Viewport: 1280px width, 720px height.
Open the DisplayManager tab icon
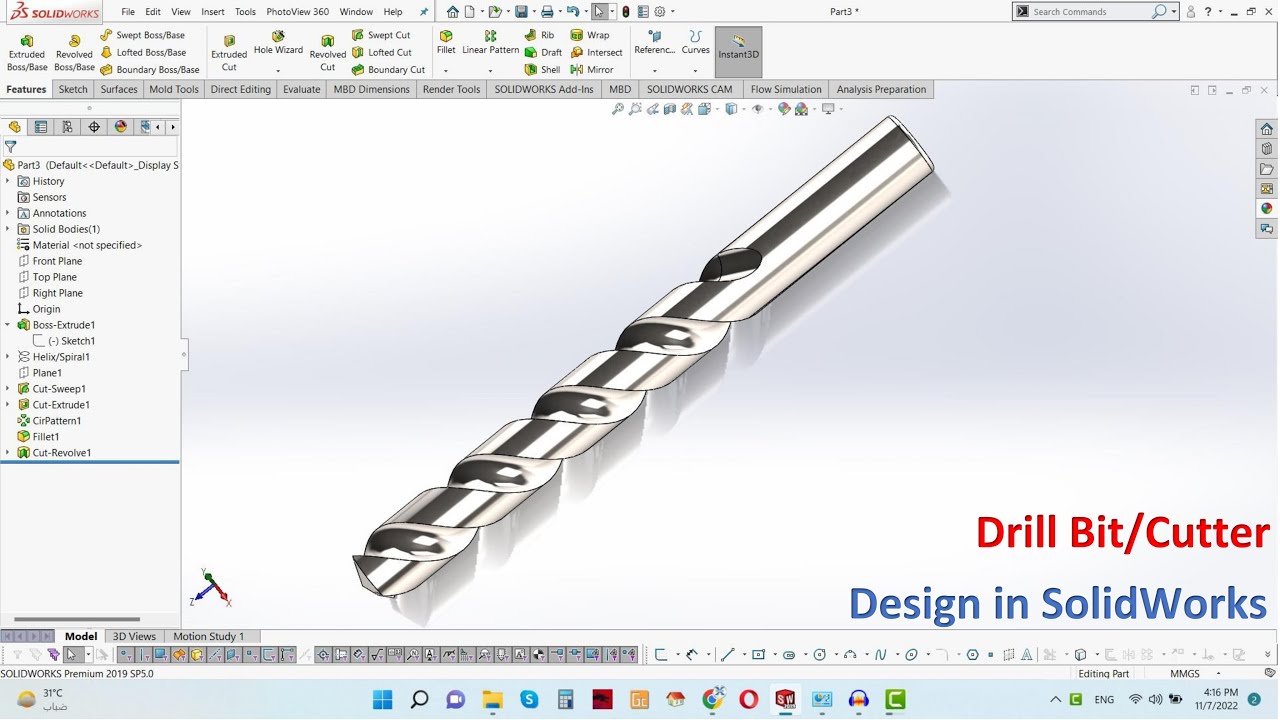[121, 127]
